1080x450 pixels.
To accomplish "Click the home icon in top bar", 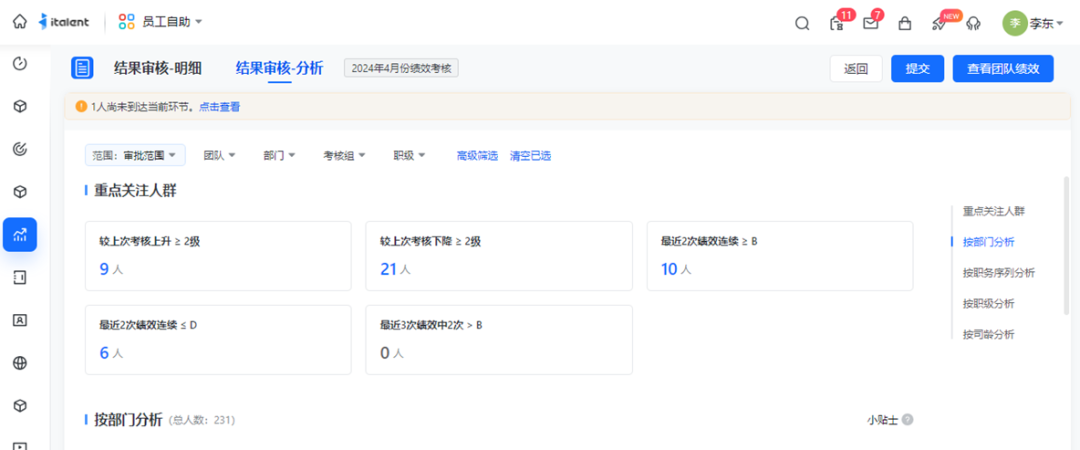I will 20,21.
